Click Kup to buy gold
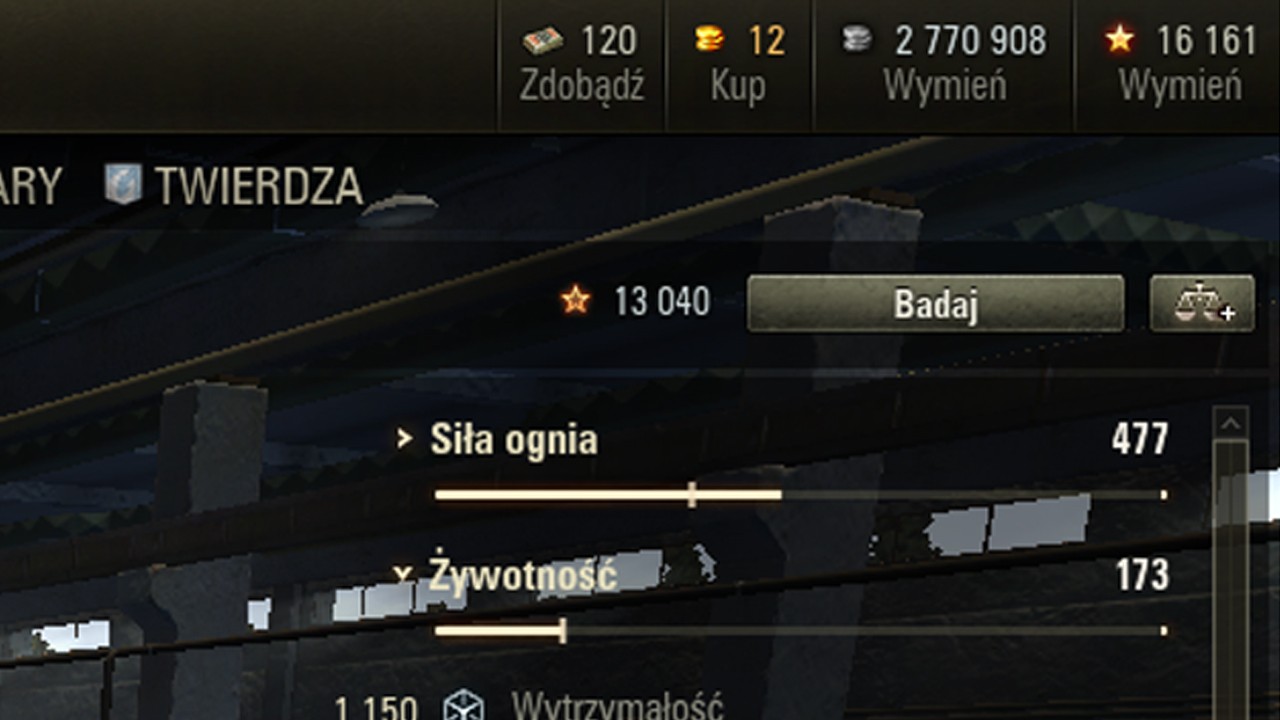Viewport: 1280px width, 720px height. (x=738, y=86)
